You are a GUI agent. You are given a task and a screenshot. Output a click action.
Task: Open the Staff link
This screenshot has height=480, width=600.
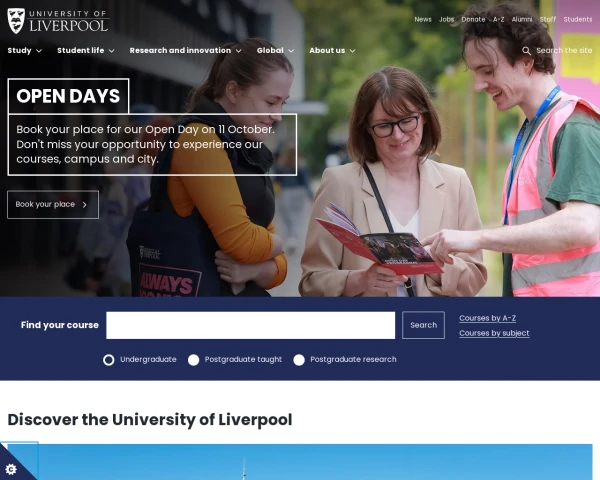(548, 20)
